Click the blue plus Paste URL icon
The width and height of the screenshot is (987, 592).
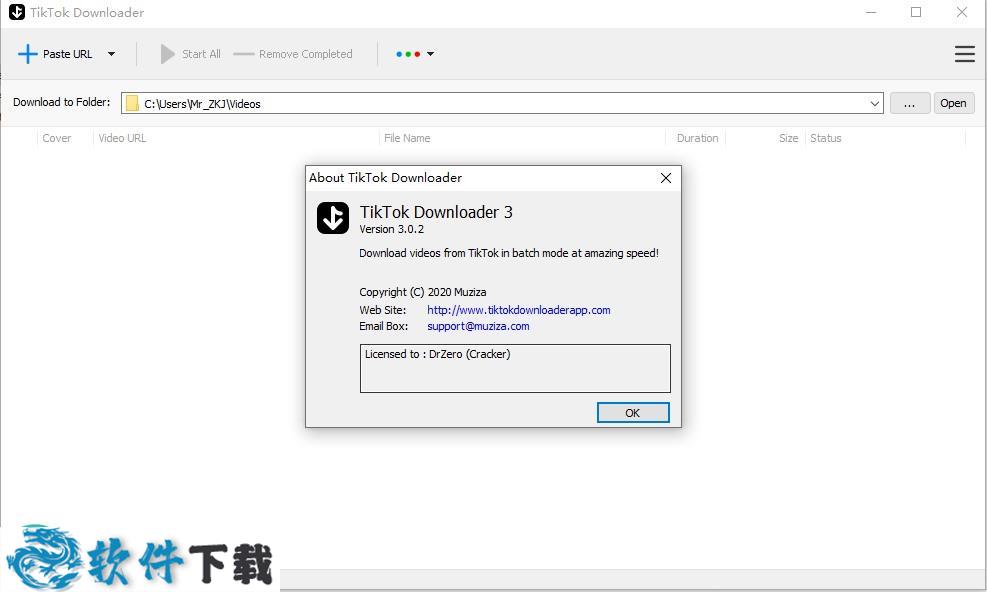(x=28, y=54)
